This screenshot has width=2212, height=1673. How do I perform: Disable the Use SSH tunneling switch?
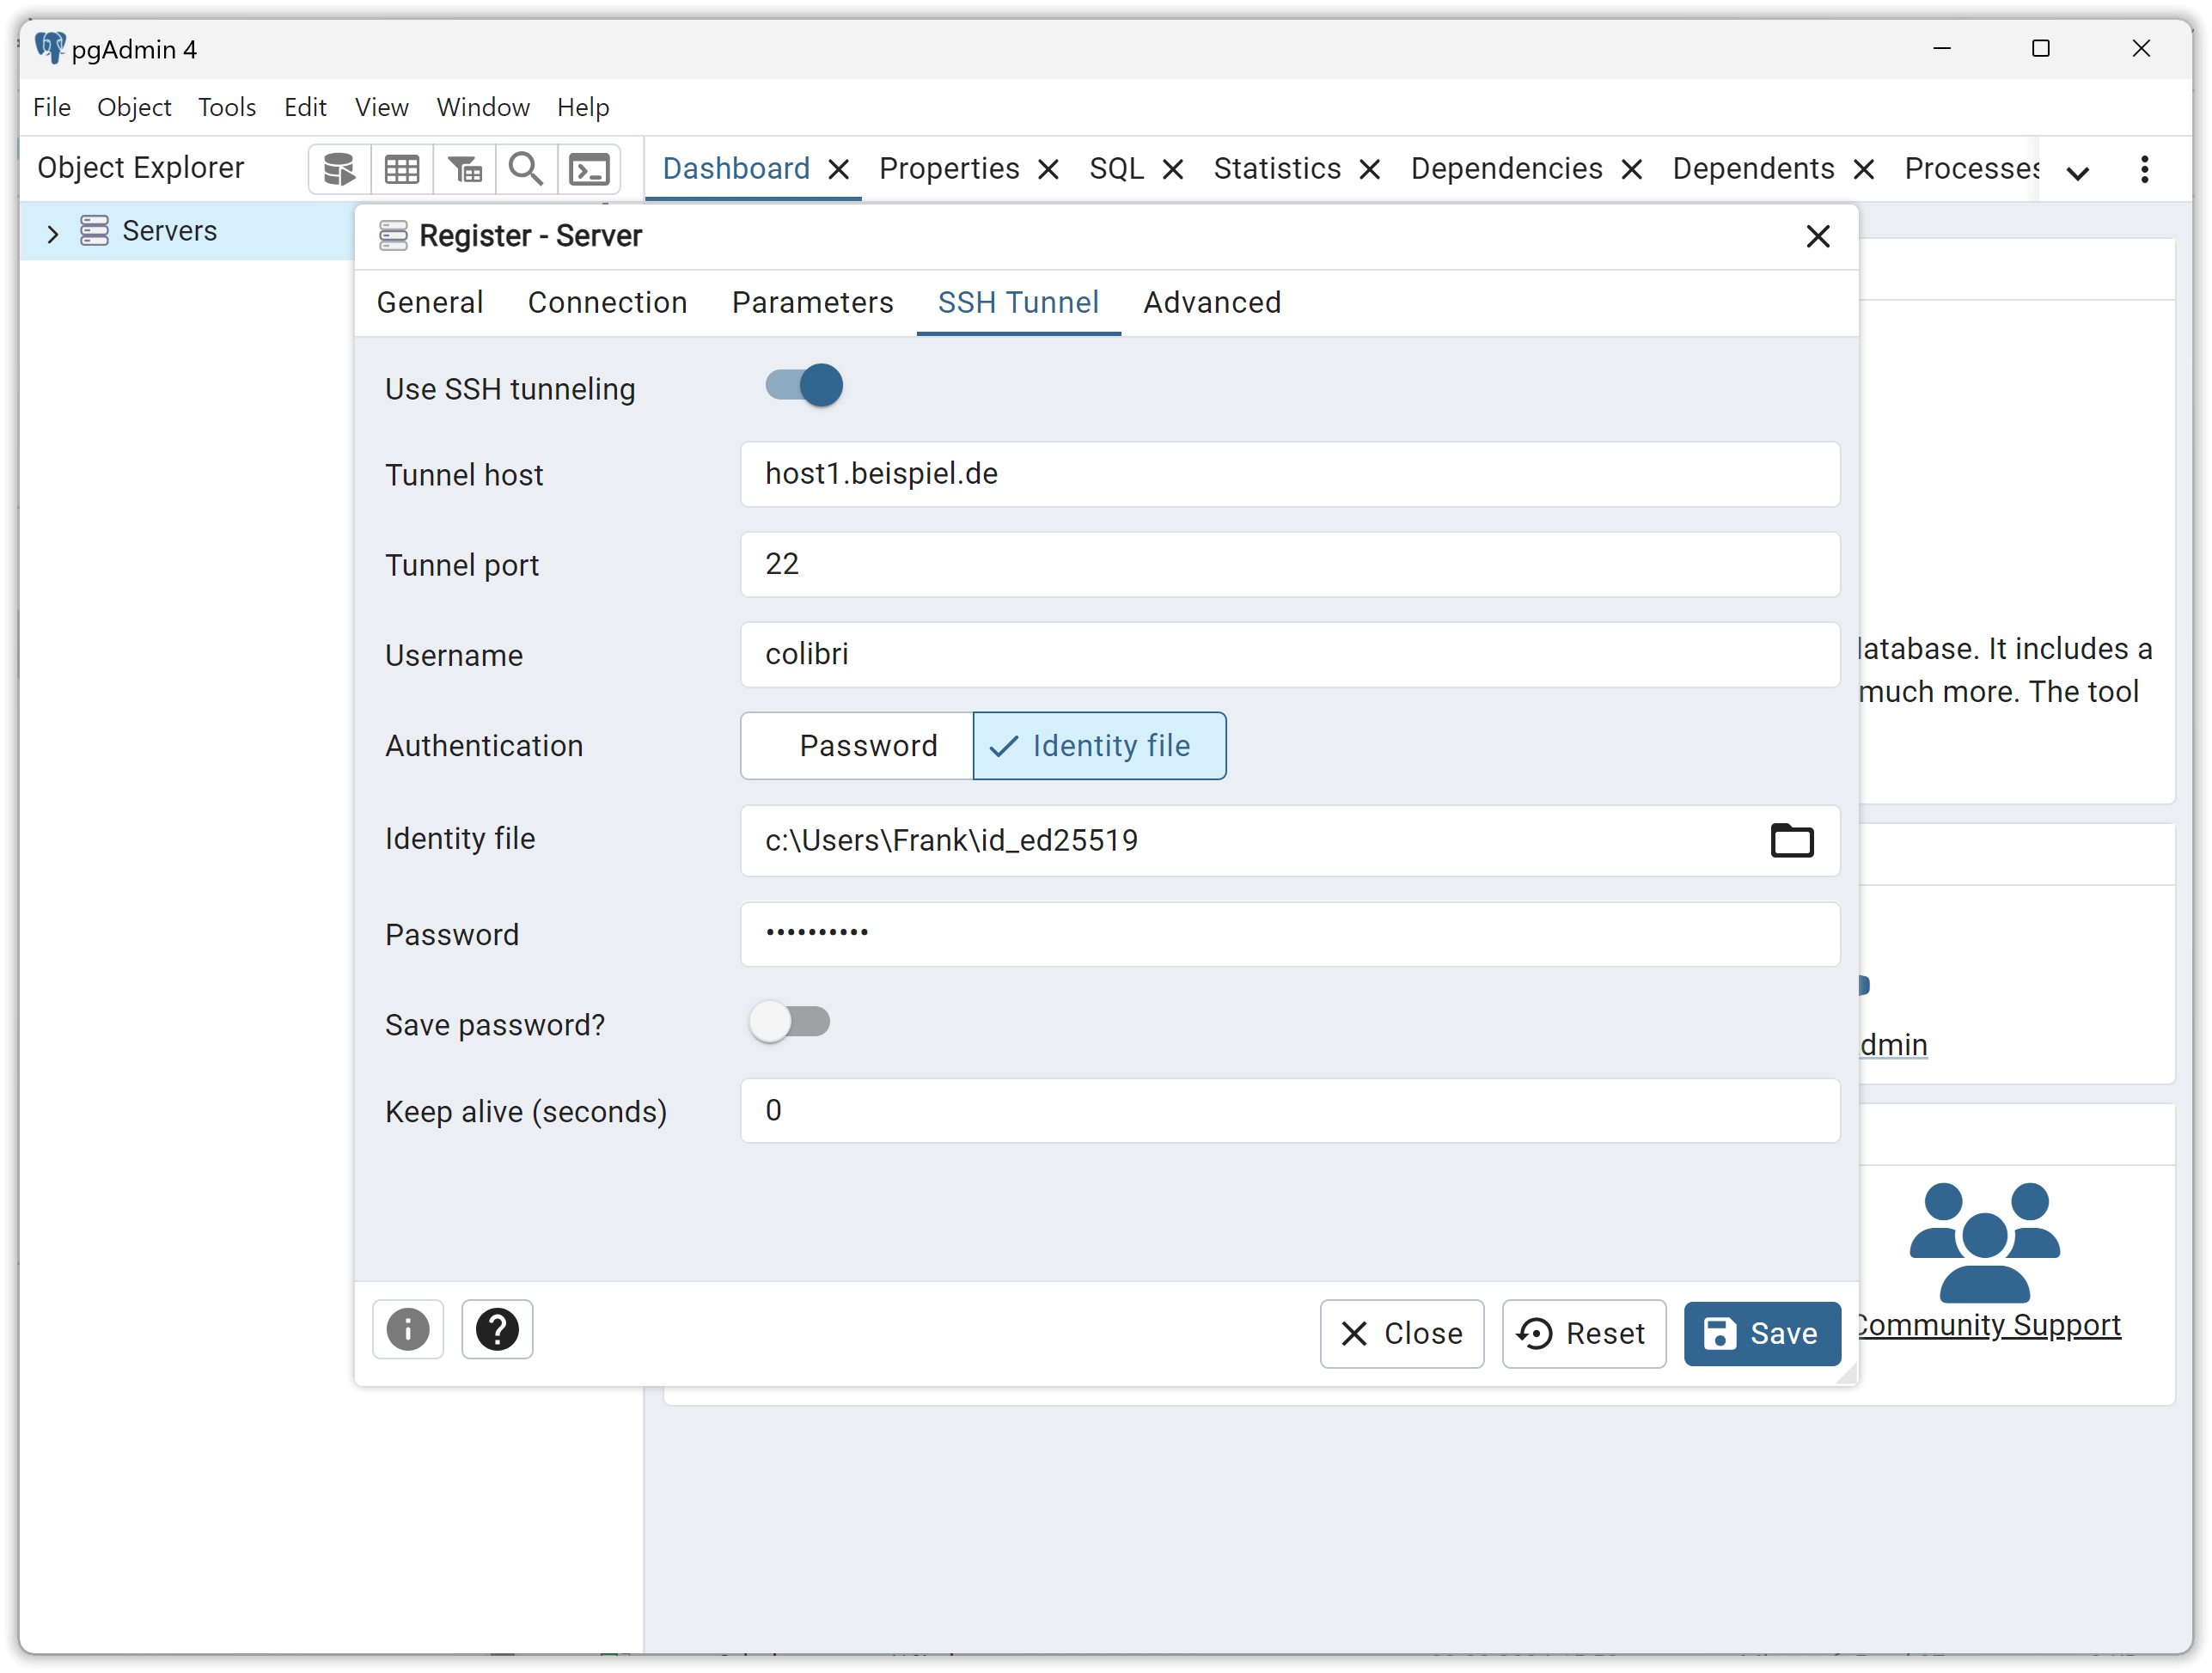tap(804, 386)
